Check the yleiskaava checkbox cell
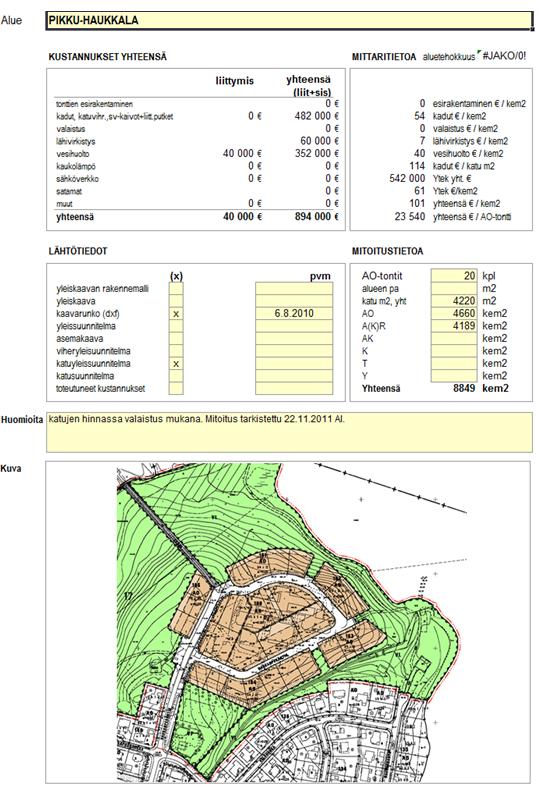This screenshot has height=788, width=538. 176,301
